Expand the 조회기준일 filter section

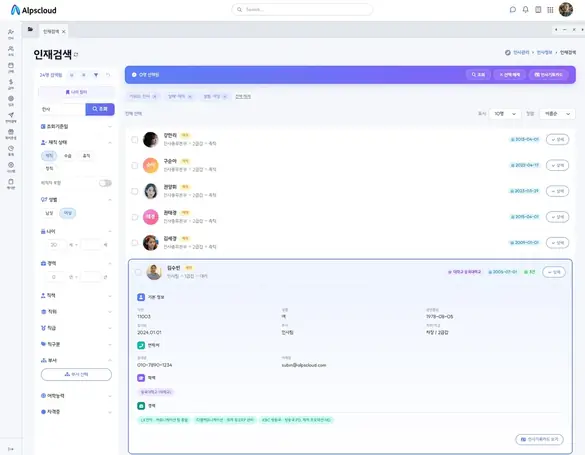[76, 126]
